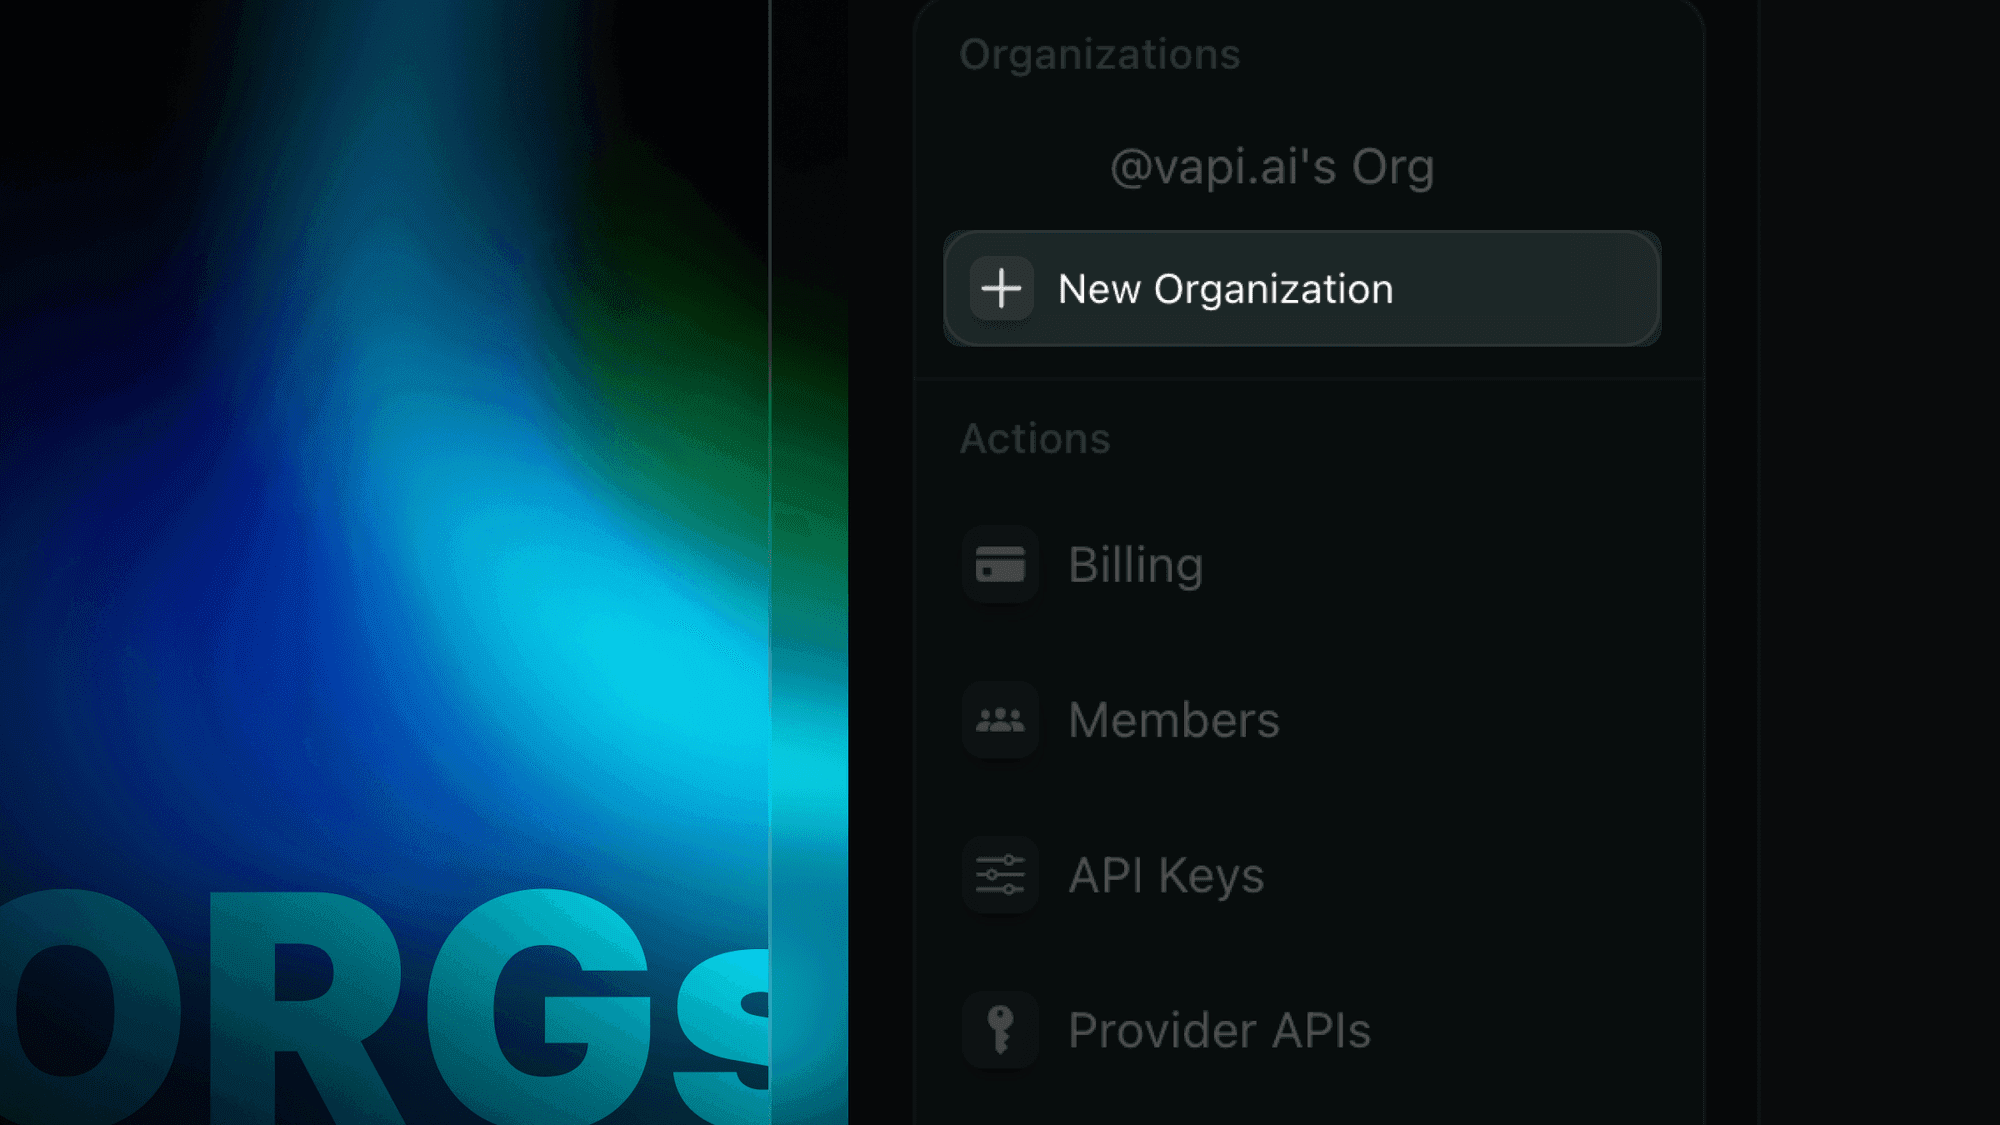Click the New Organization label text
This screenshot has width=2000, height=1125.
tap(1225, 289)
